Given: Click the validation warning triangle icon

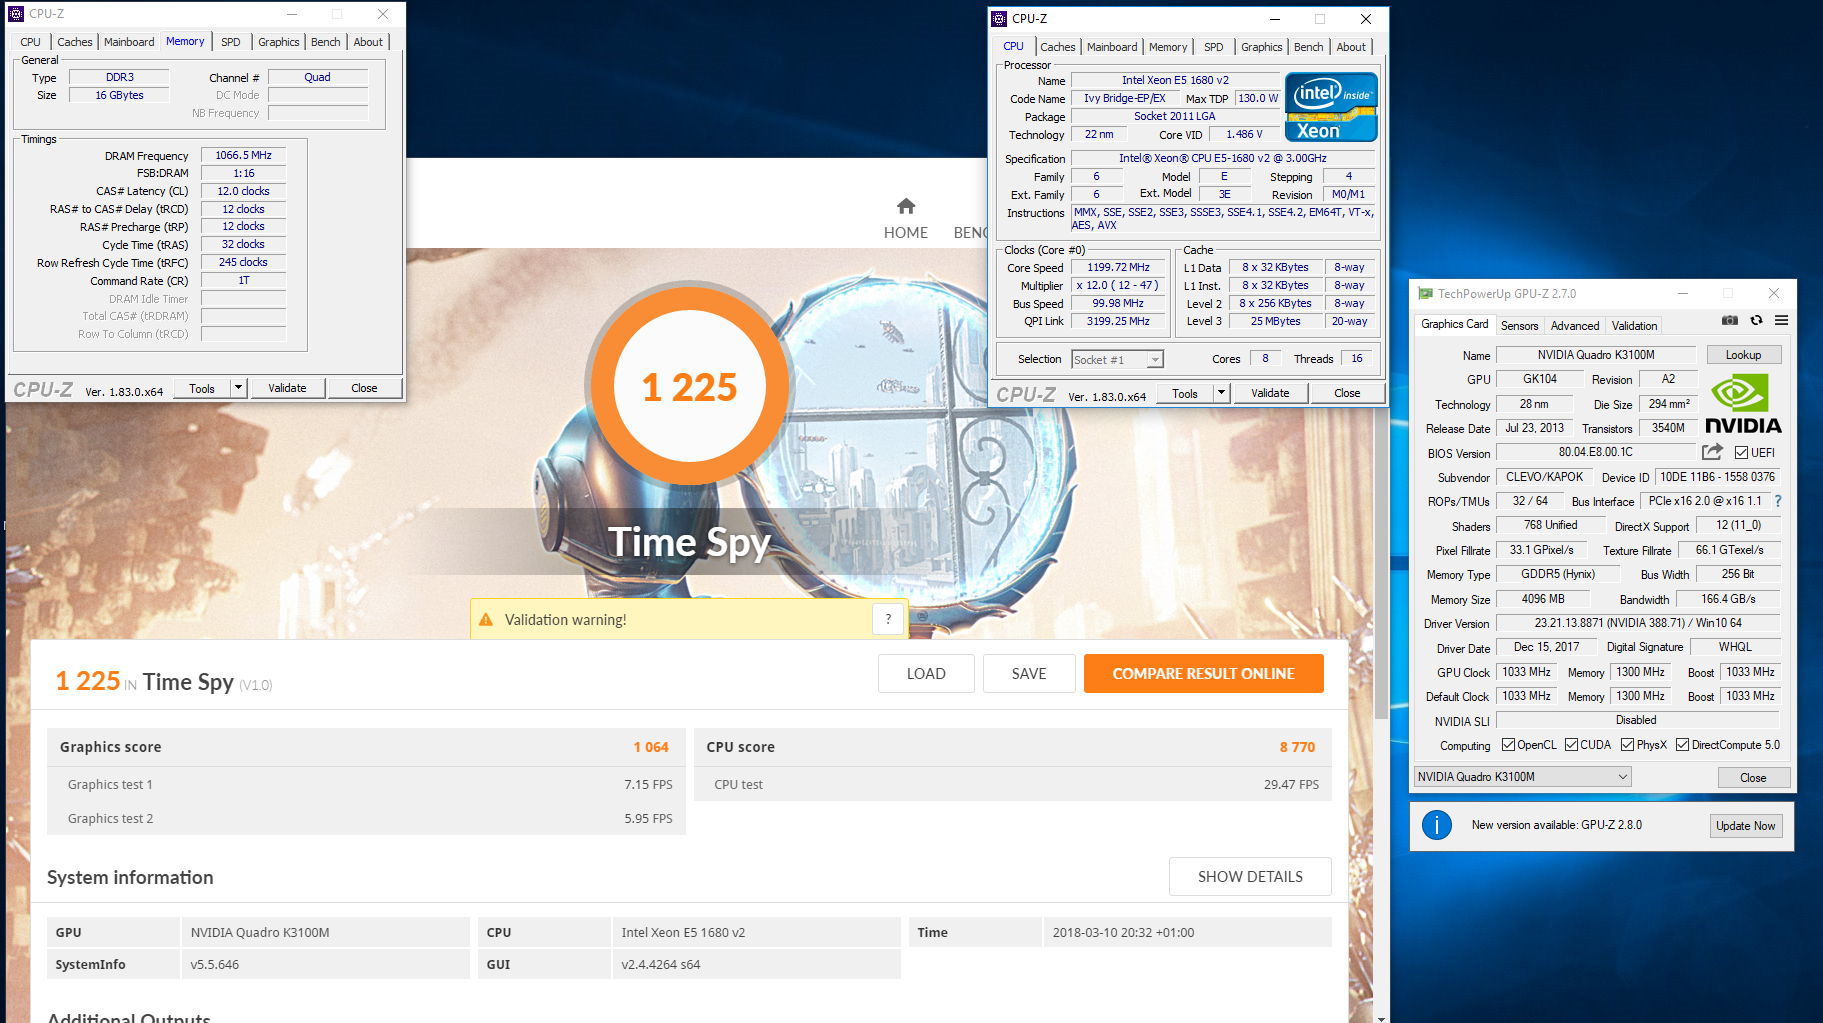Looking at the screenshot, I should coord(486,620).
